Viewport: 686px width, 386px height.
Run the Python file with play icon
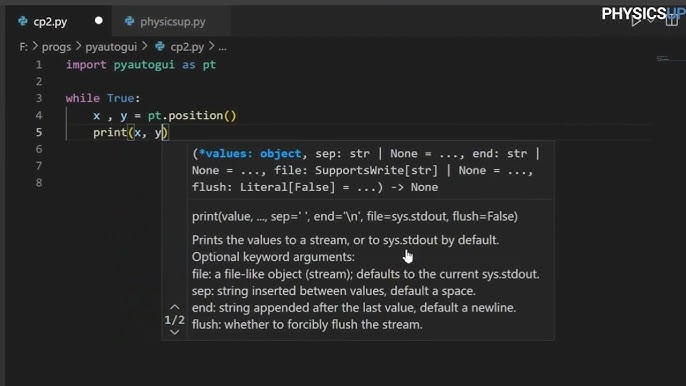[x=636, y=21]
